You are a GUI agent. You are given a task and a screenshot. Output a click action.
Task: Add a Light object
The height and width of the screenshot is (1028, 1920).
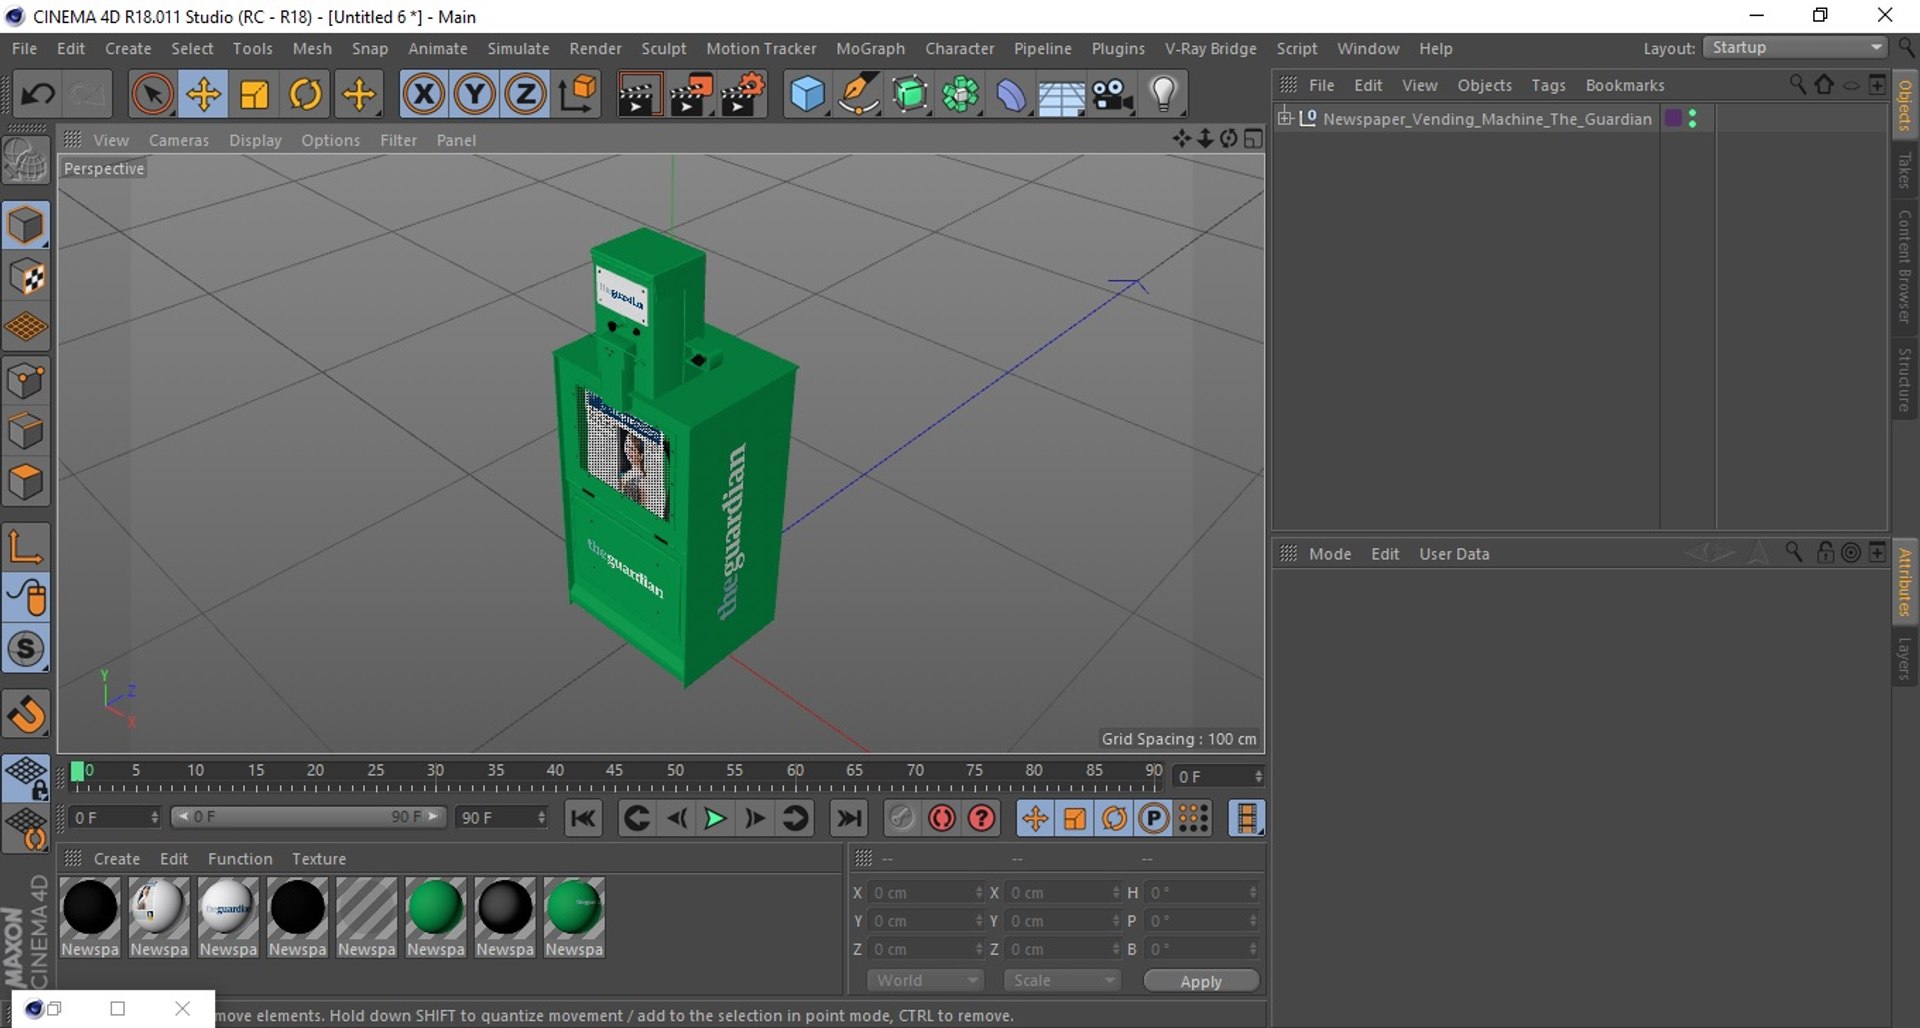coord(1163,95)
